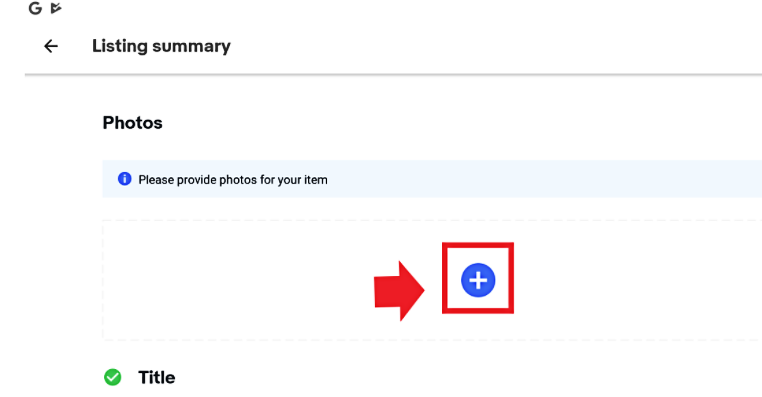Click the blue plus add-photo button
762x397 pixels.
(x=478, y=280)
